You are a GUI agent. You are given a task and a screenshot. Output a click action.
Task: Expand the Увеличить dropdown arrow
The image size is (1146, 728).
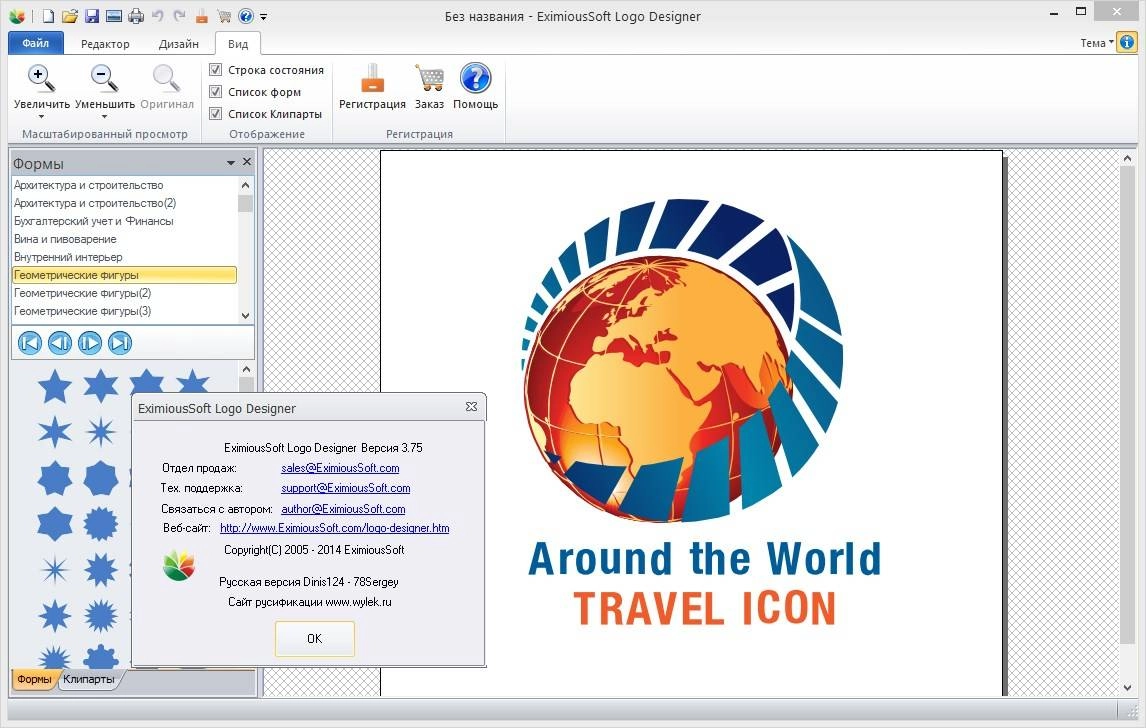pyautogui.click(x=41, y=117)
